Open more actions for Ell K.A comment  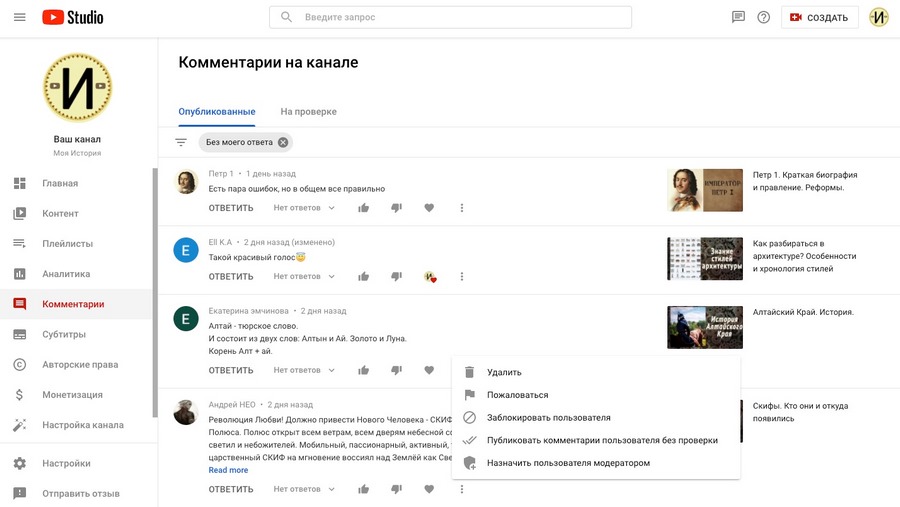pyautogui.click(x=462, y=276)
